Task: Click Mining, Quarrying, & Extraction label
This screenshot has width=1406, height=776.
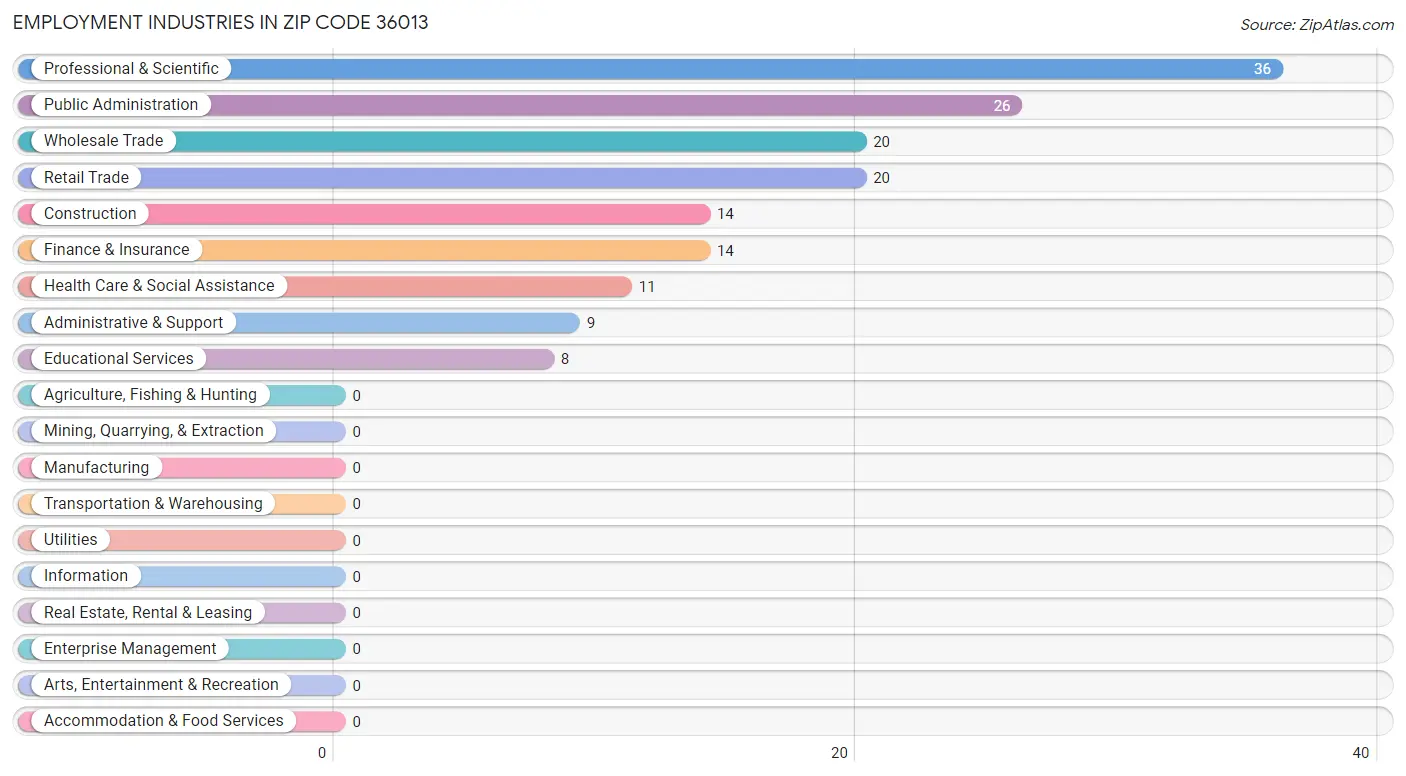Action: (x=154, y=431)
